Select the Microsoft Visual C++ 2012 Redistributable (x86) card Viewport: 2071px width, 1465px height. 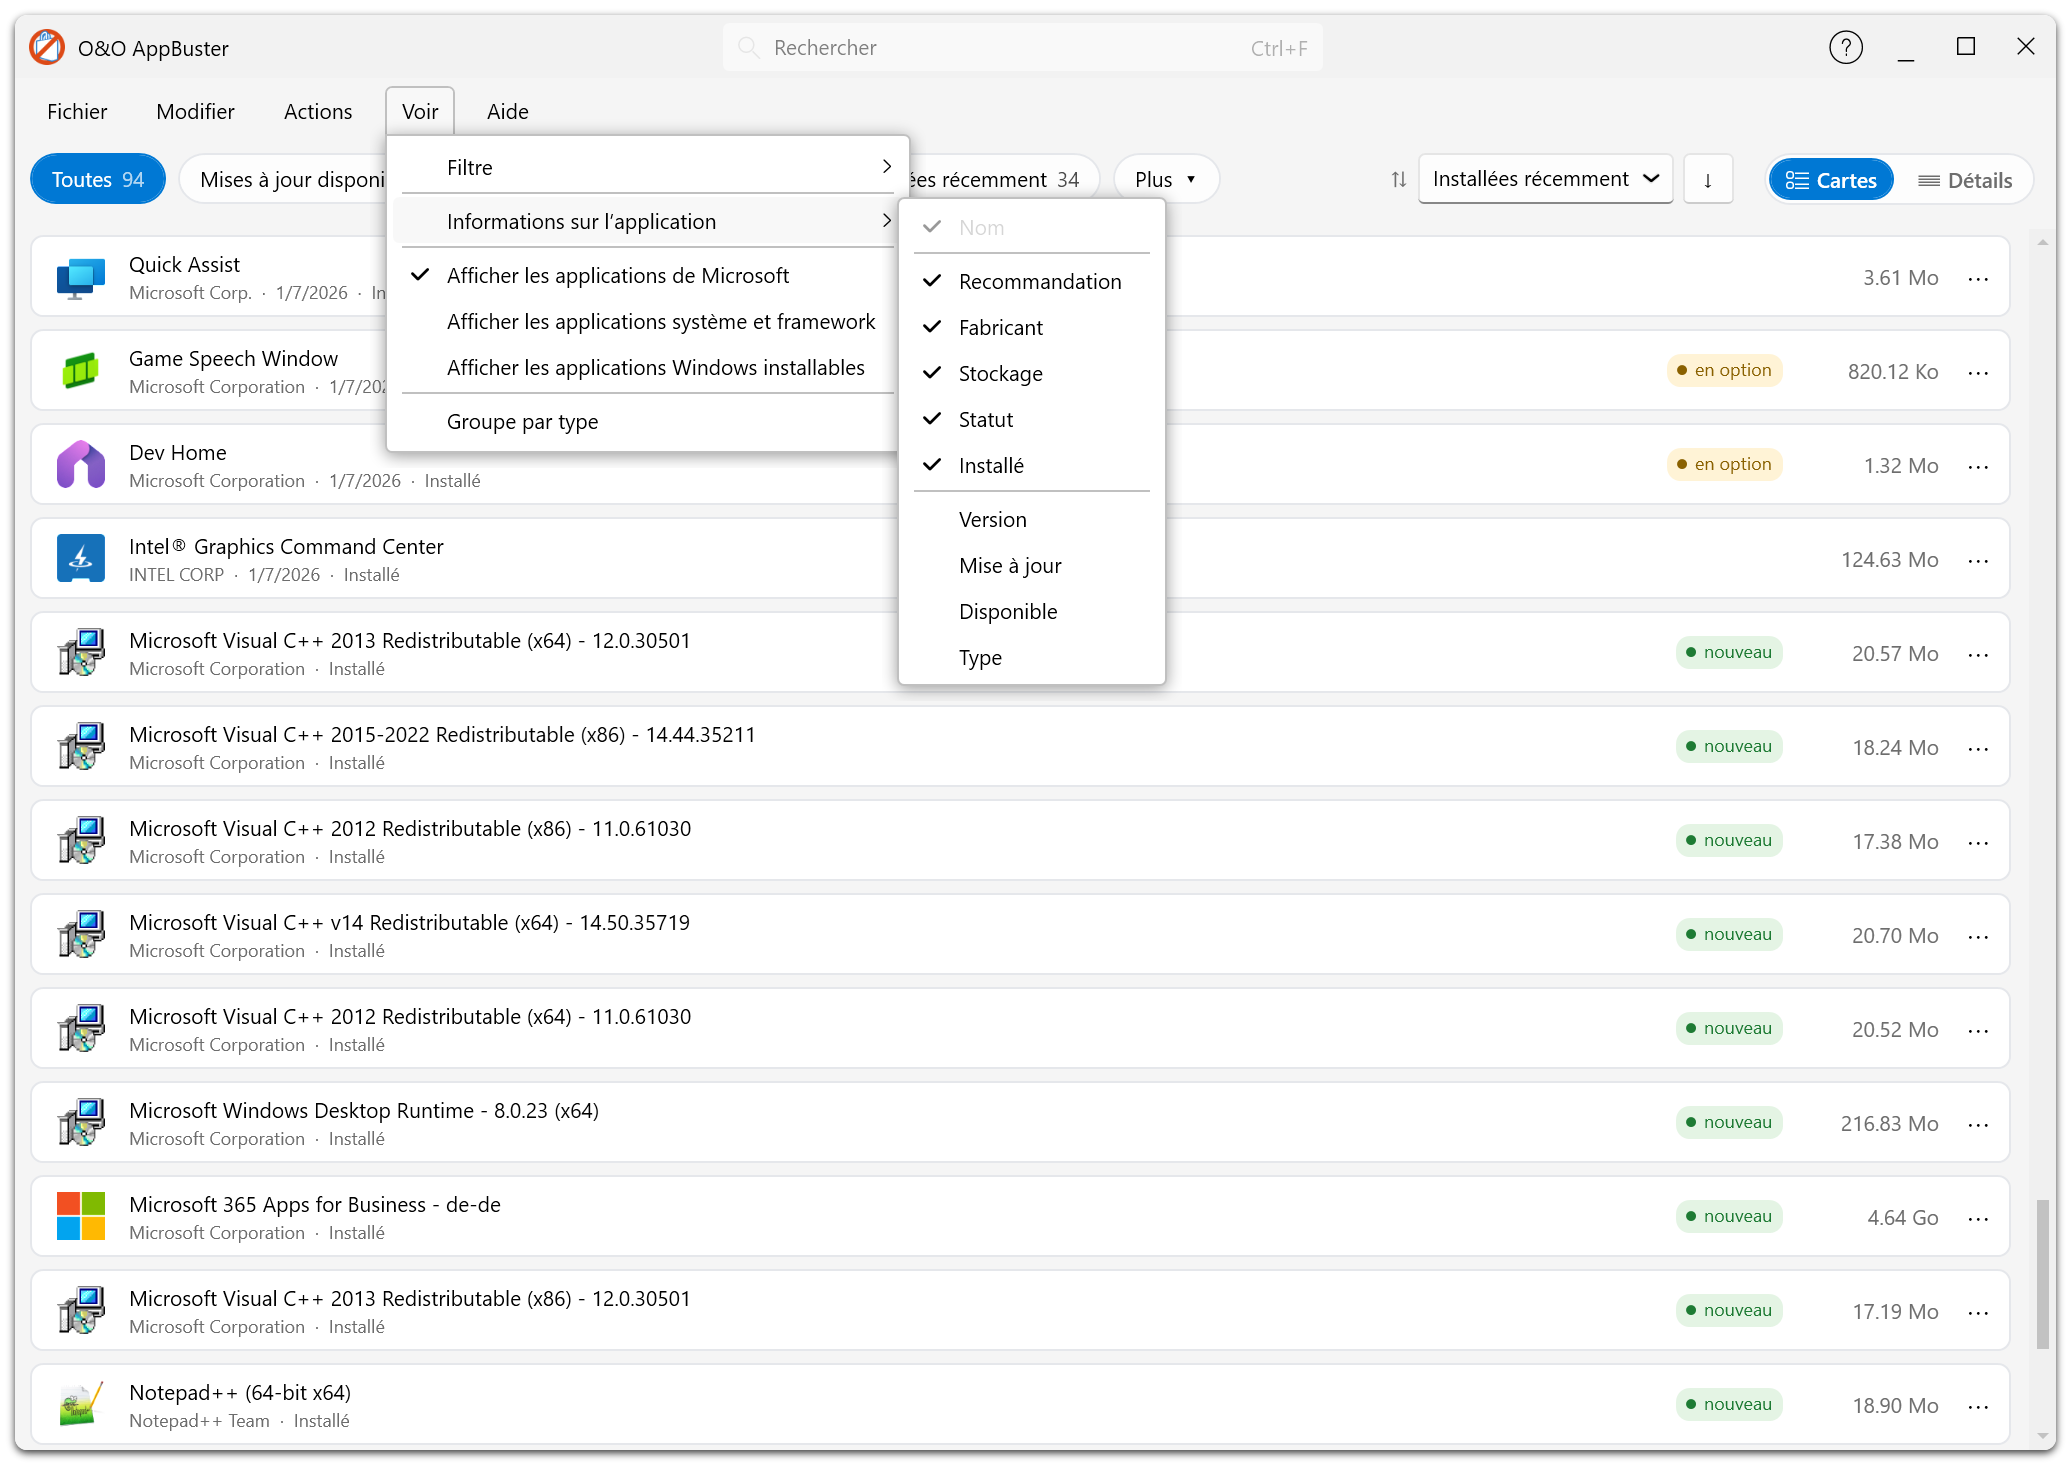coord(1020,841)
